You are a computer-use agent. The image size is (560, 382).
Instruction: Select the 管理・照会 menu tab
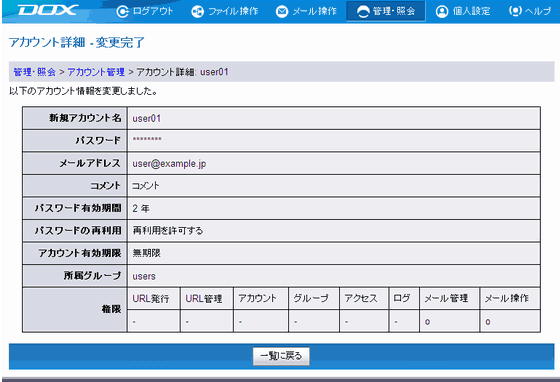386,11
